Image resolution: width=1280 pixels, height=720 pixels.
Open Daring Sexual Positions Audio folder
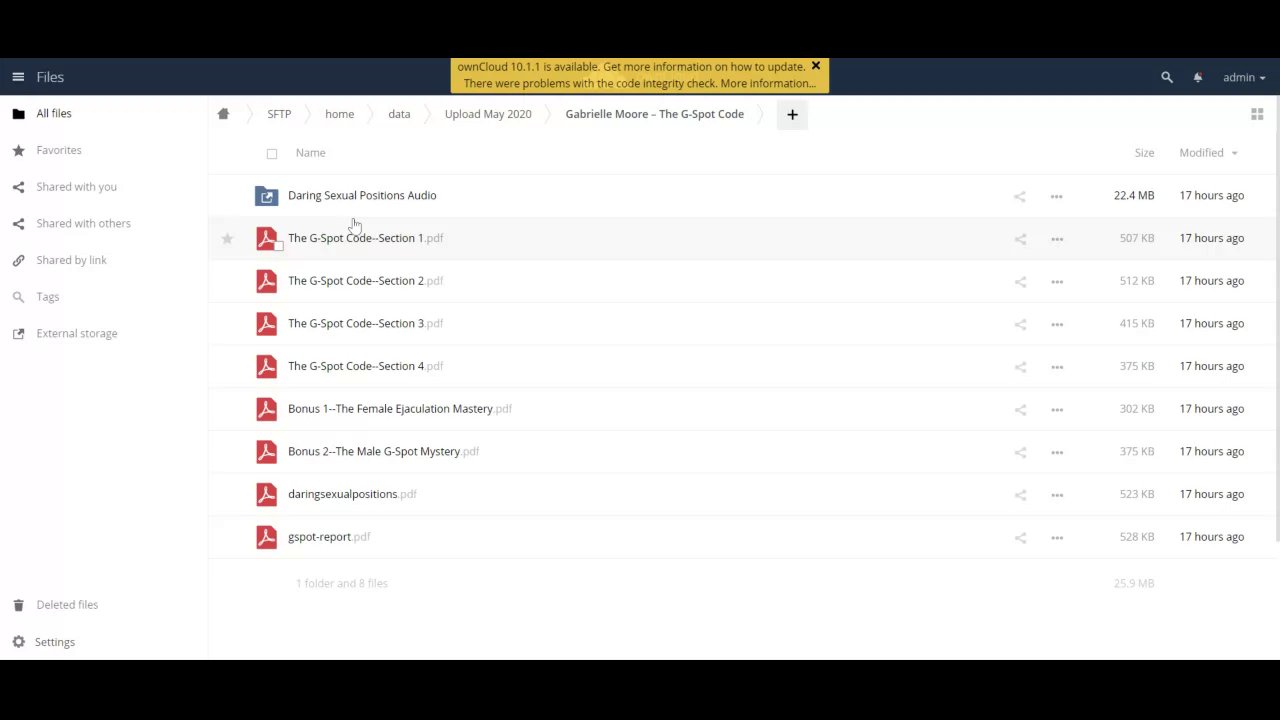pos(362,196)
